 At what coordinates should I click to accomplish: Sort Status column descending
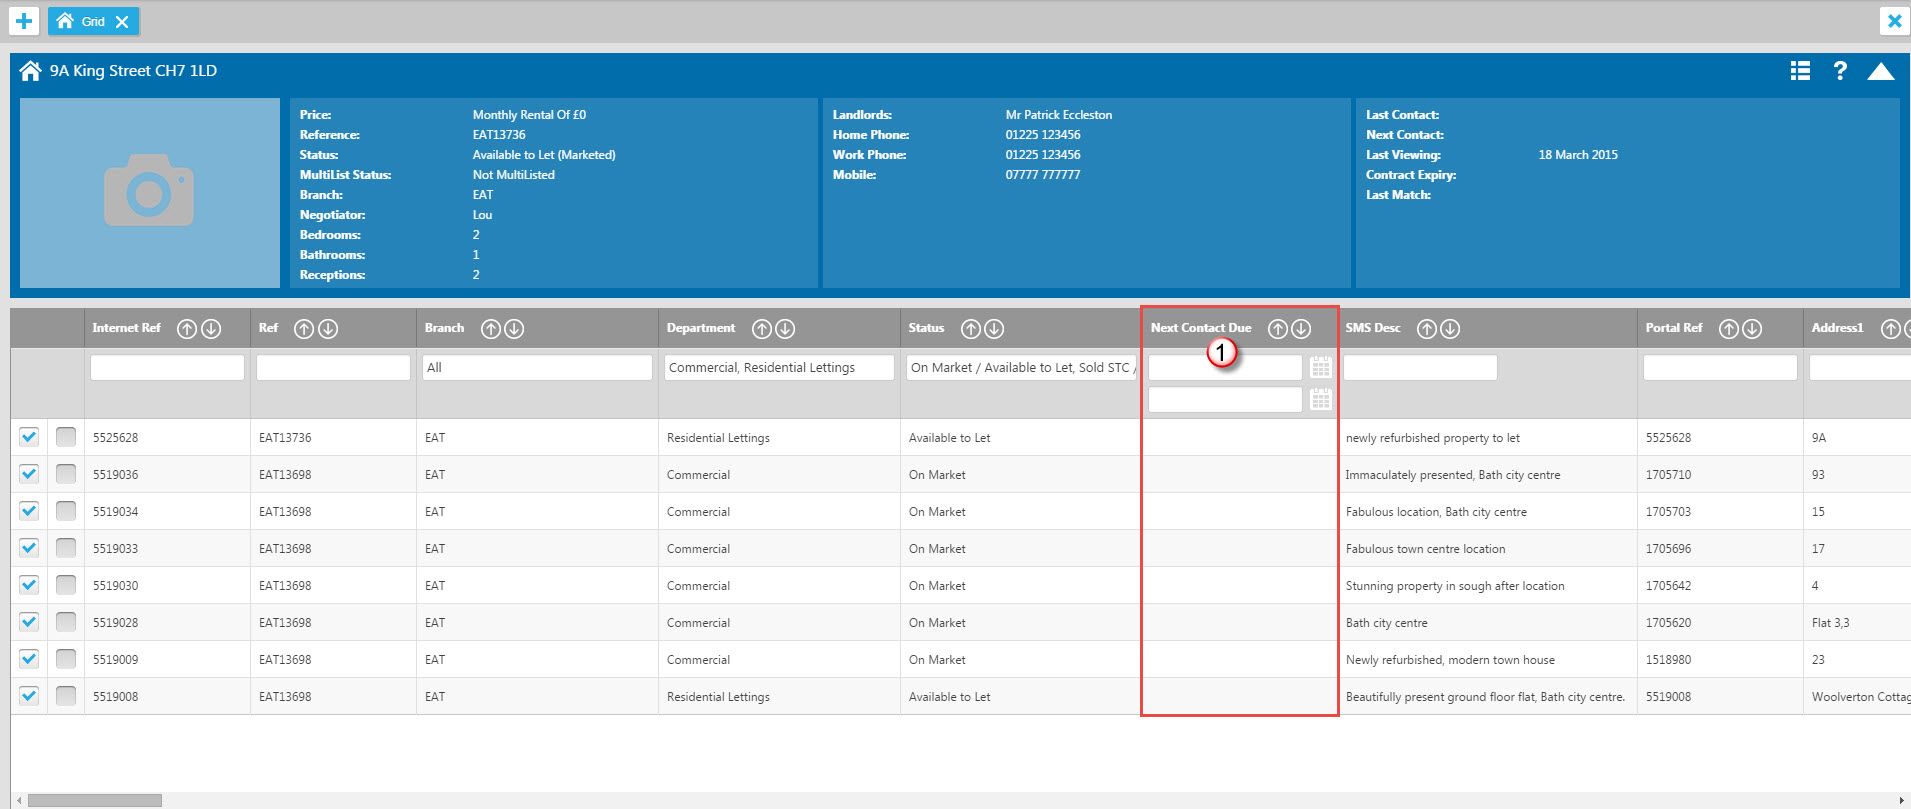[994, 329]
